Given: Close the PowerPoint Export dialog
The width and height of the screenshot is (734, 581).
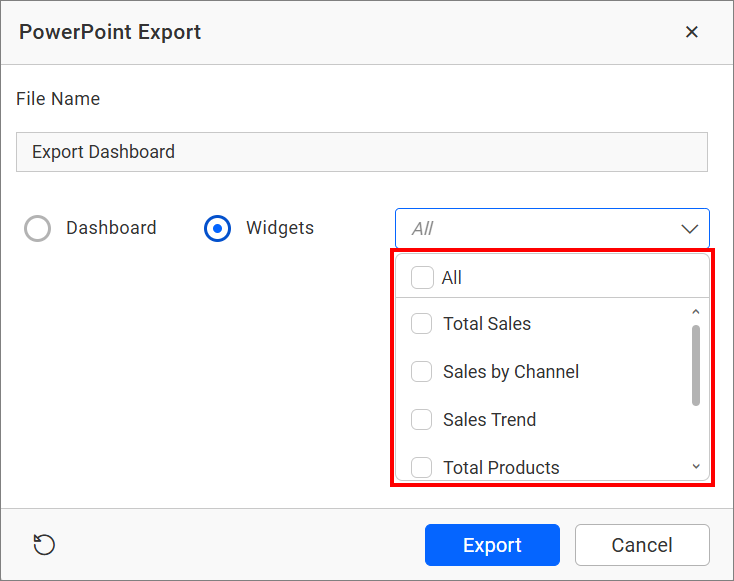Looking at the screenshot, I should 691,32.
